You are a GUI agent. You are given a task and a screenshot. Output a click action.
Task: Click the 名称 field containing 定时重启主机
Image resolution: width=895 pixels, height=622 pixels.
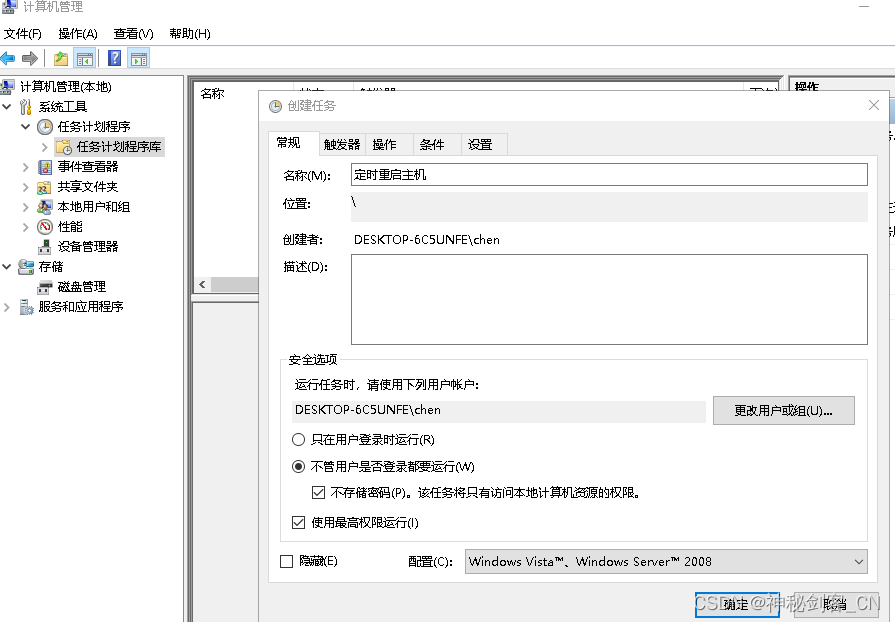[x=609, y=175]
